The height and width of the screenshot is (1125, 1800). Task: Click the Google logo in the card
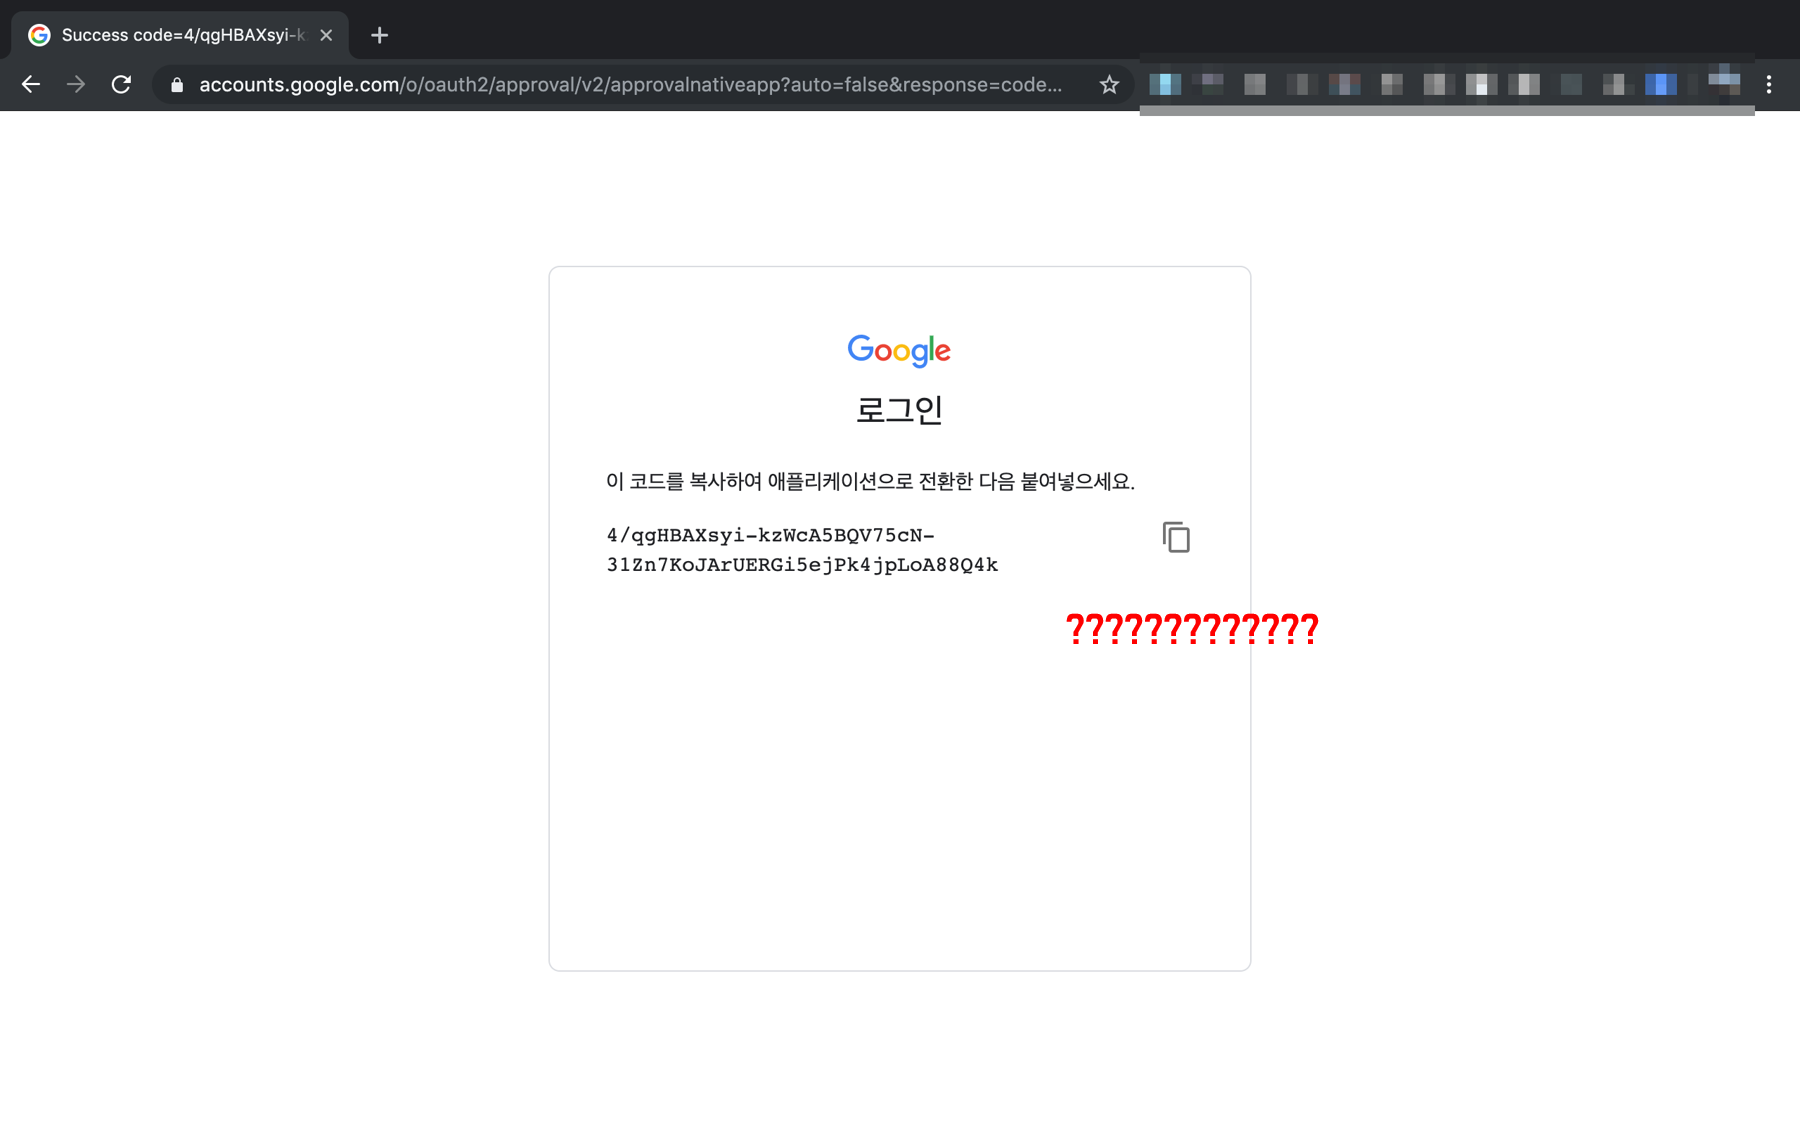coord(899,350)
